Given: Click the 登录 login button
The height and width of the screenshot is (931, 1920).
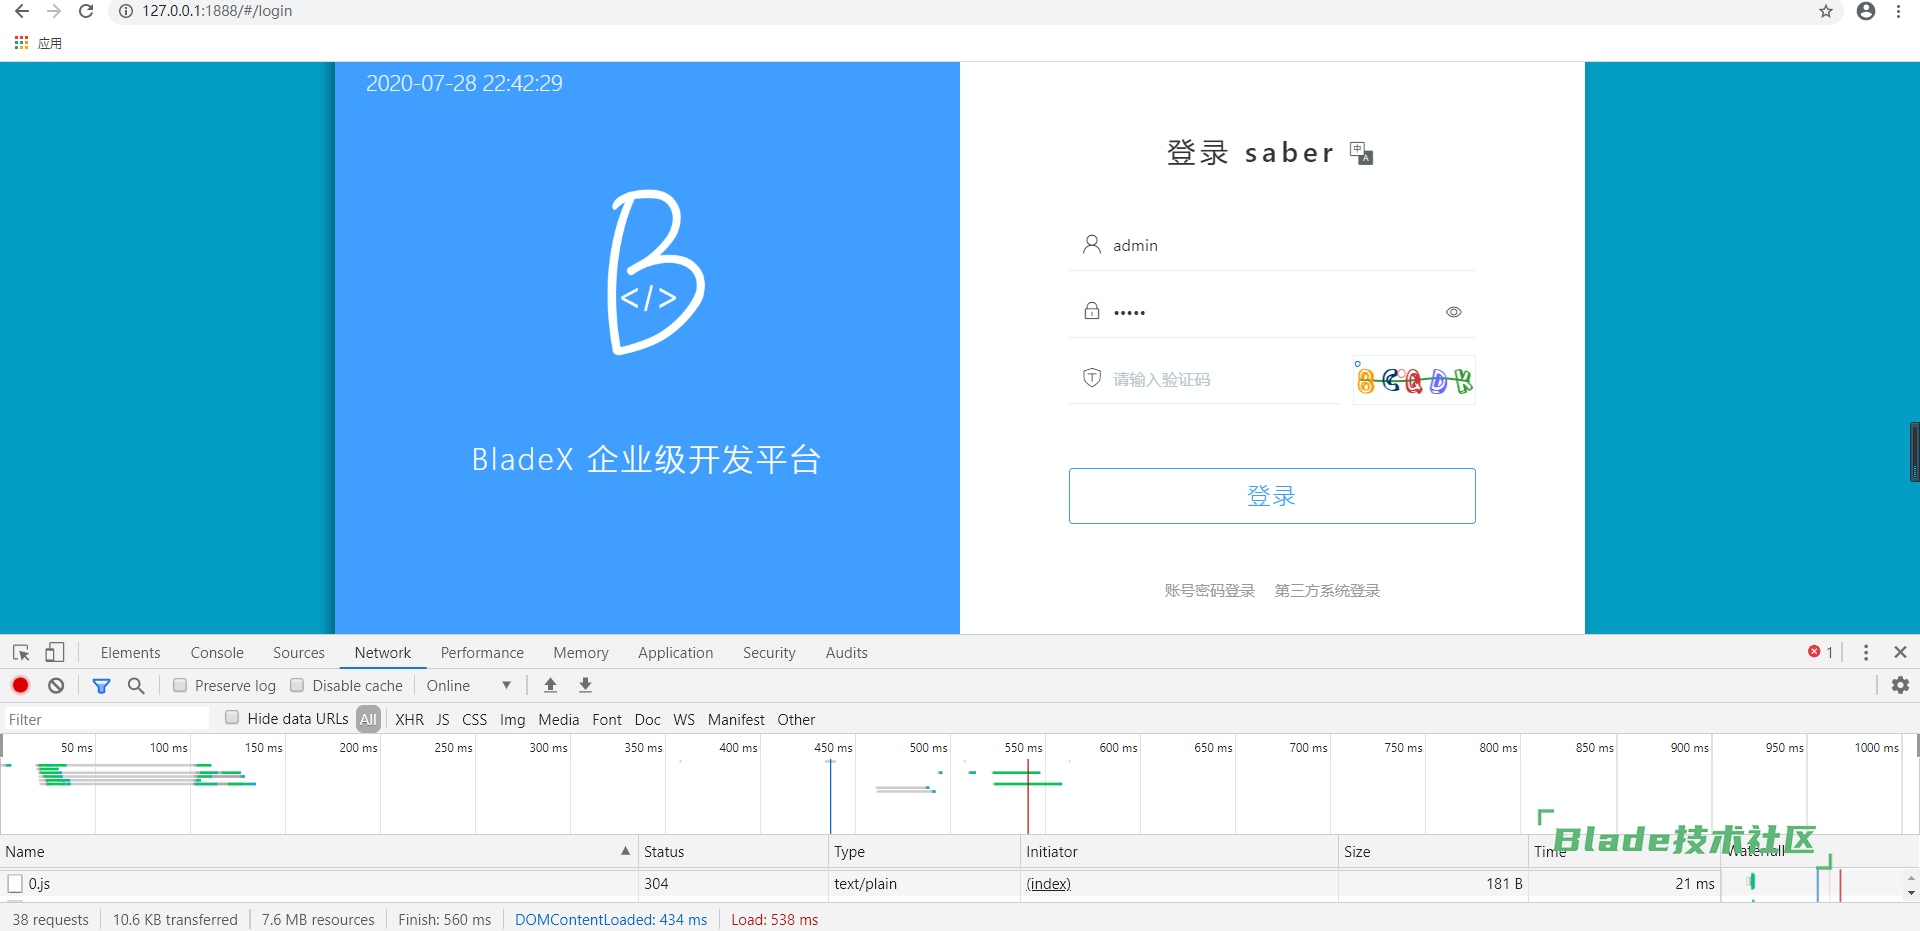Looking at the screenshot, I should pos(1272,495).
